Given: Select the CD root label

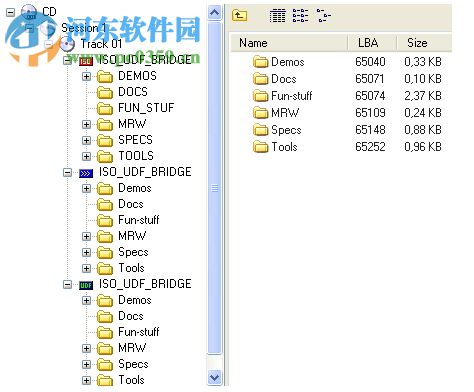Looking at the screenshot, I should tap(49, 12).
